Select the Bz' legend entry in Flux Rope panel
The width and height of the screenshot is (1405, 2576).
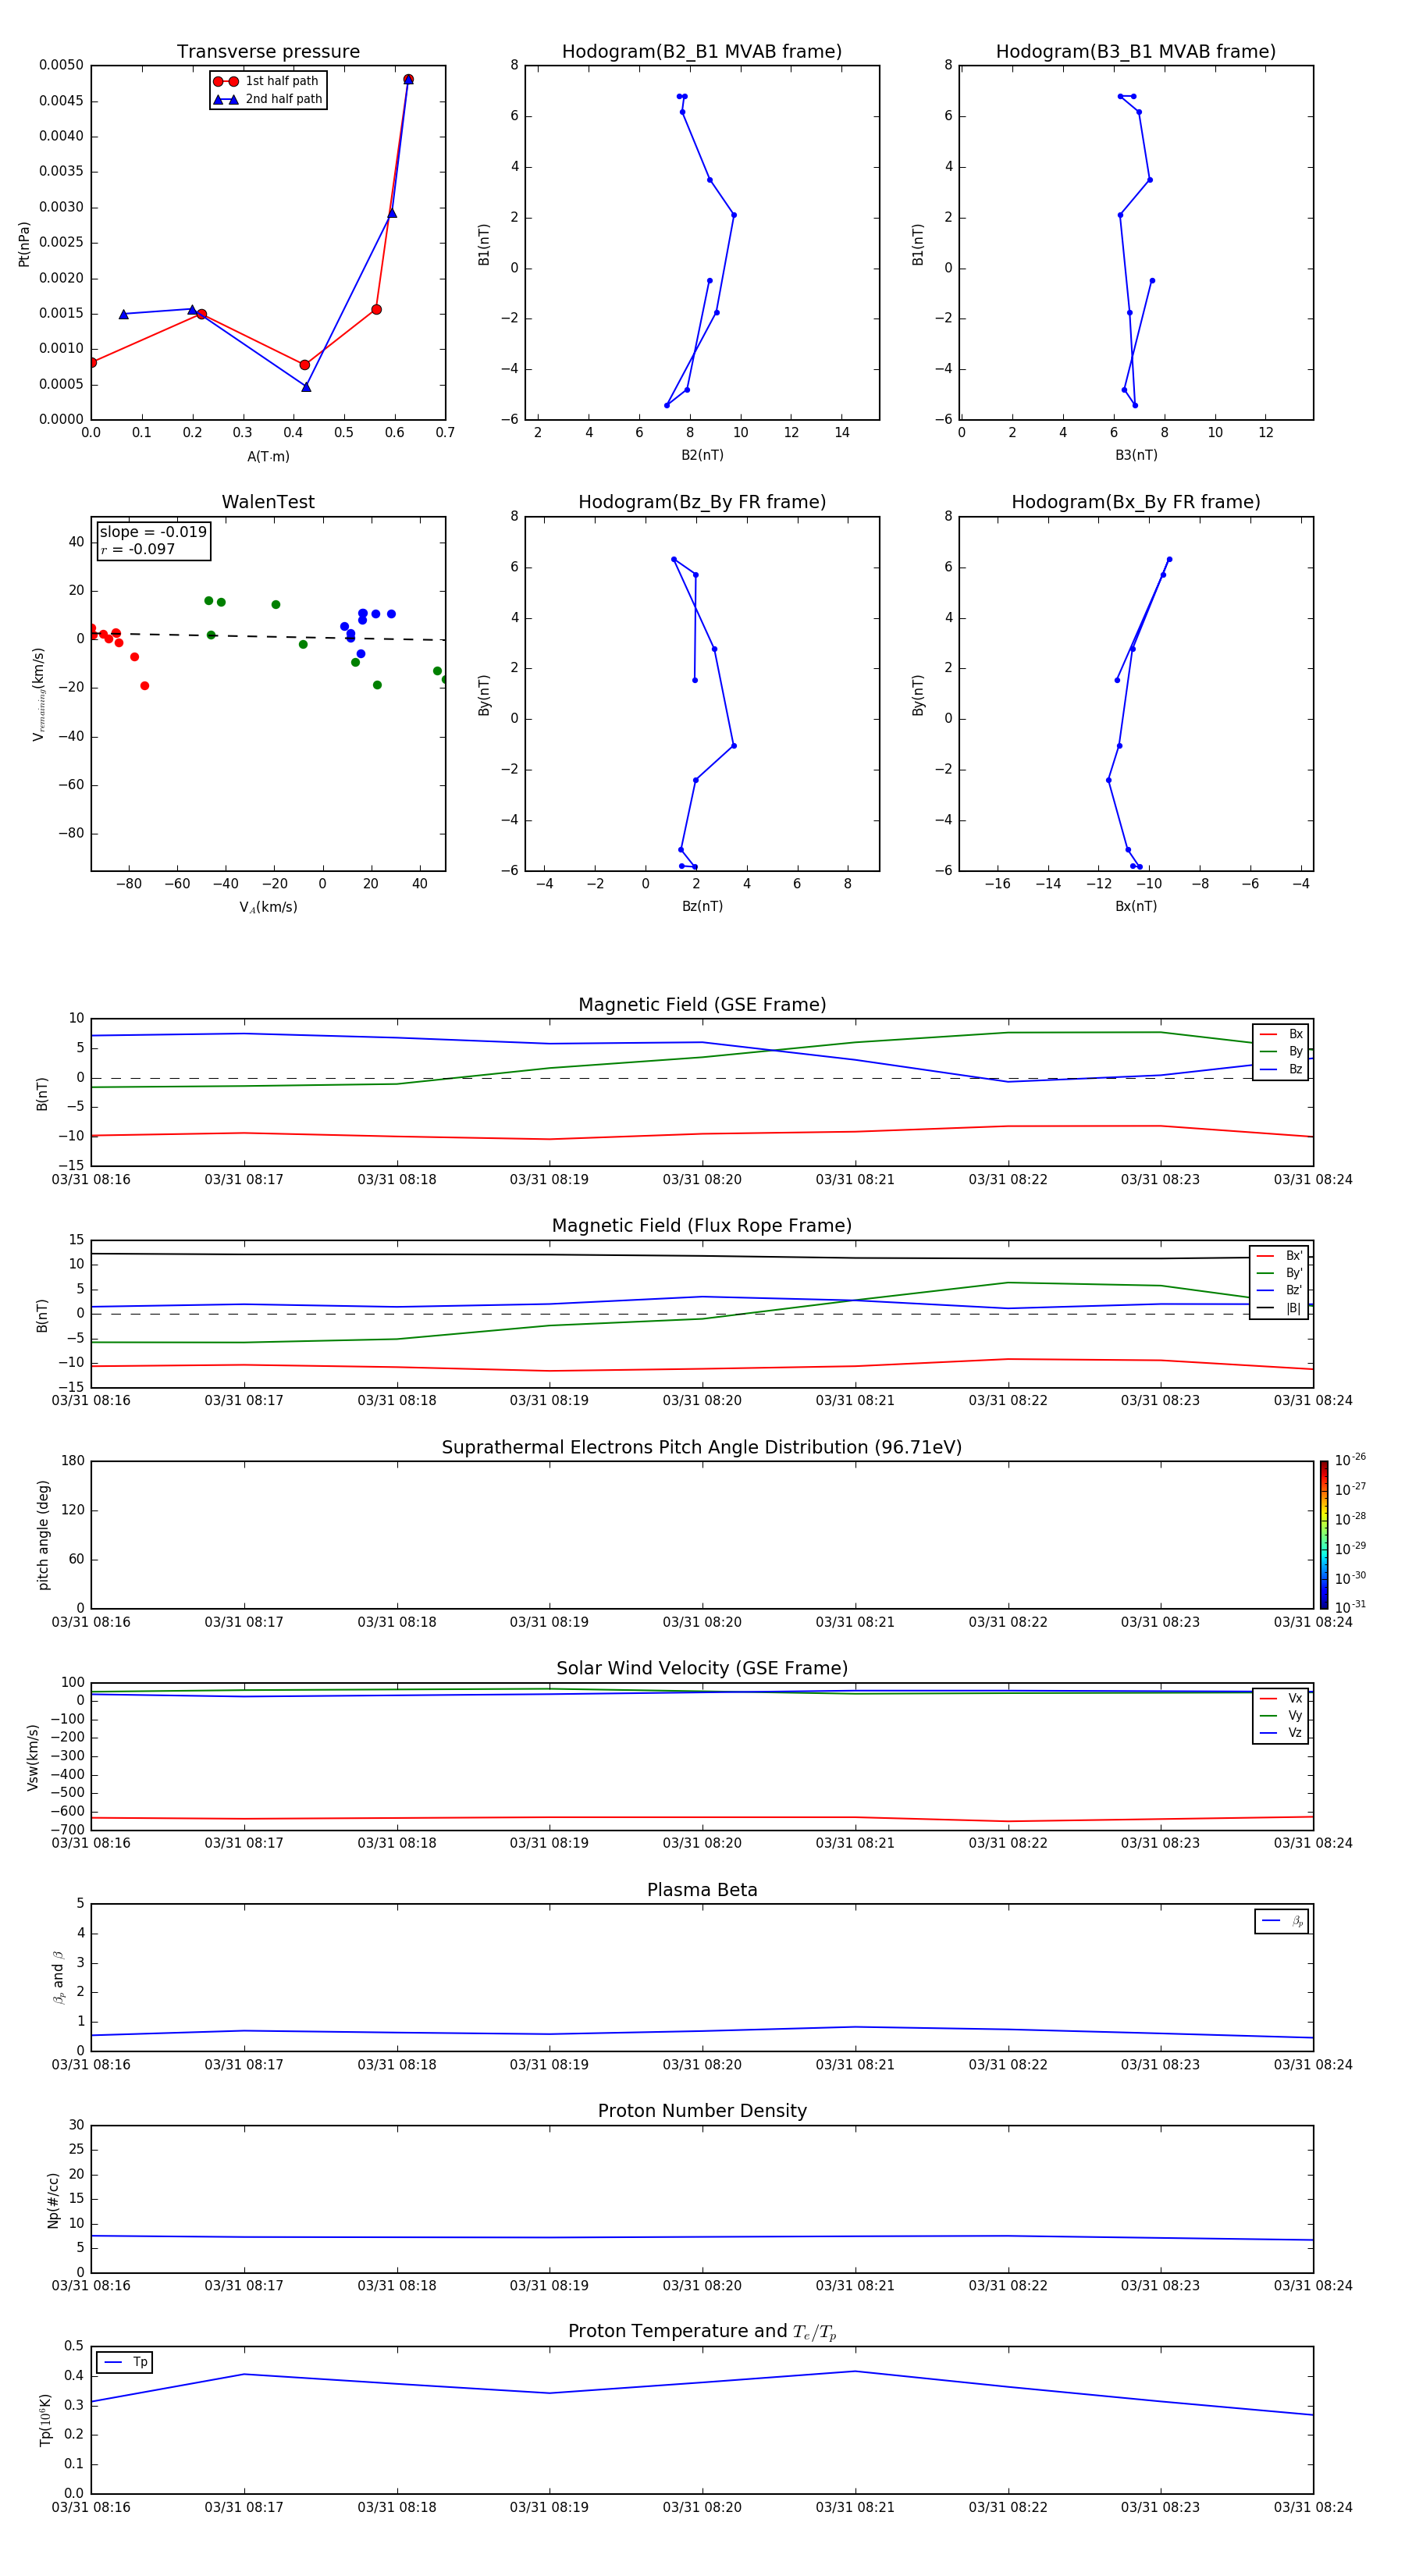(1279, 1291)
